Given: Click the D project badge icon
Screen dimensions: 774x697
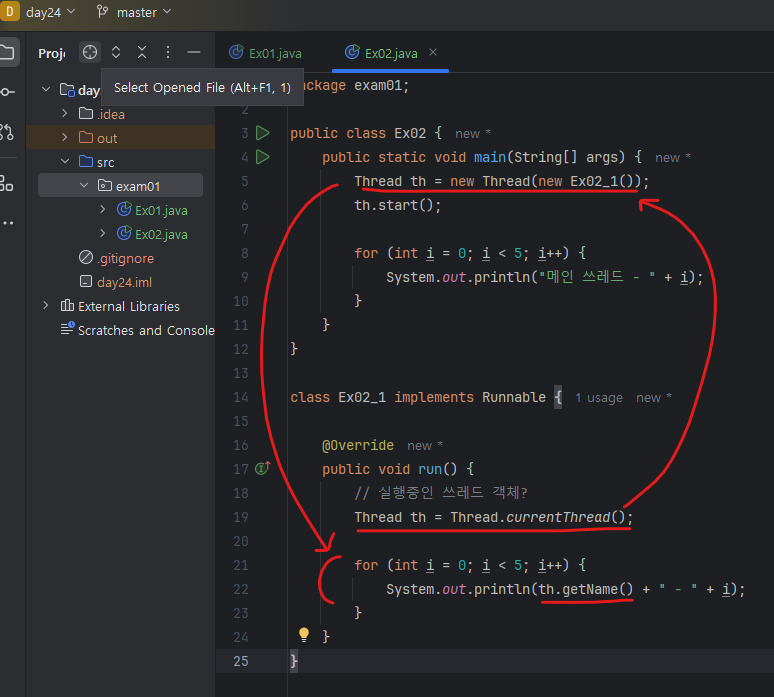Looking at the screenshot, I should [x=9, y=11].
